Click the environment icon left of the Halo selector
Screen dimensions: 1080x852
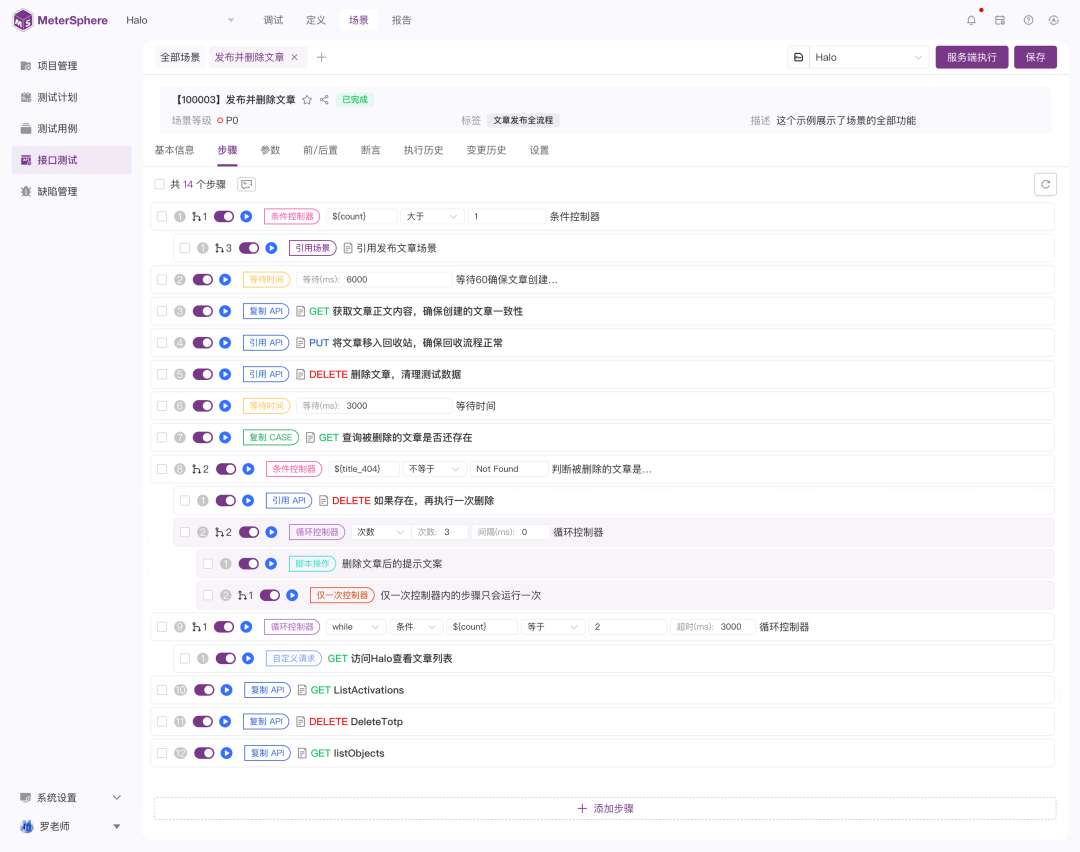[x=797, y=57]
